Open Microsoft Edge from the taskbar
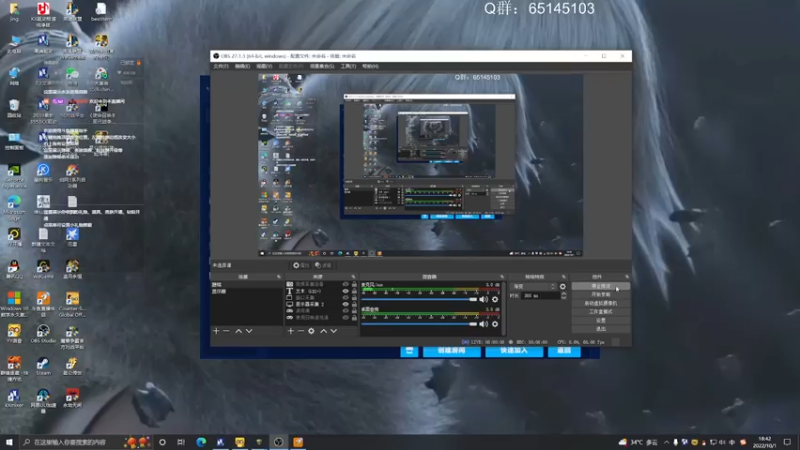800x450 pixels. pos(201,442)
